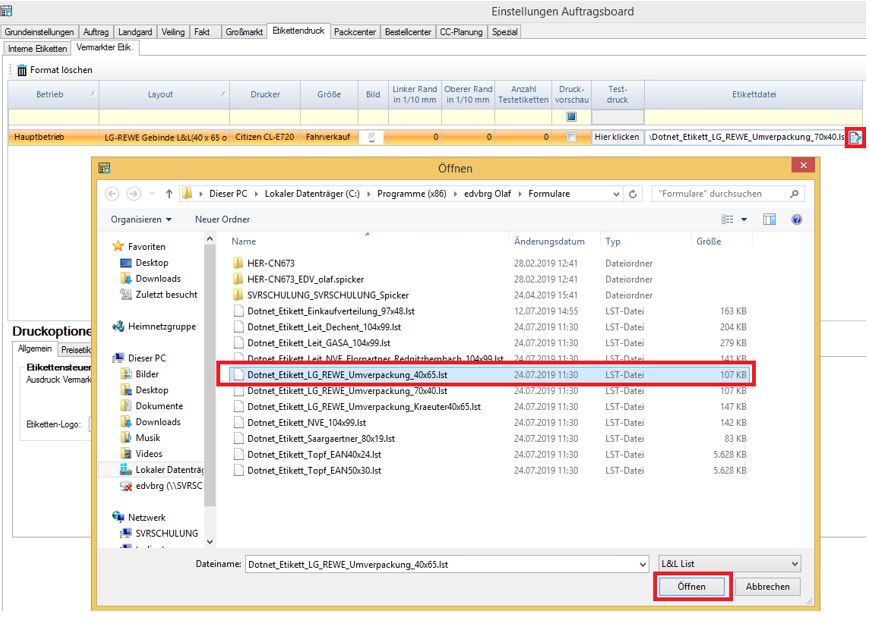Click the browse icon beside Etikettdatei path
The width and height of the screenshot is (869, 621).
[x=855, y=137]
